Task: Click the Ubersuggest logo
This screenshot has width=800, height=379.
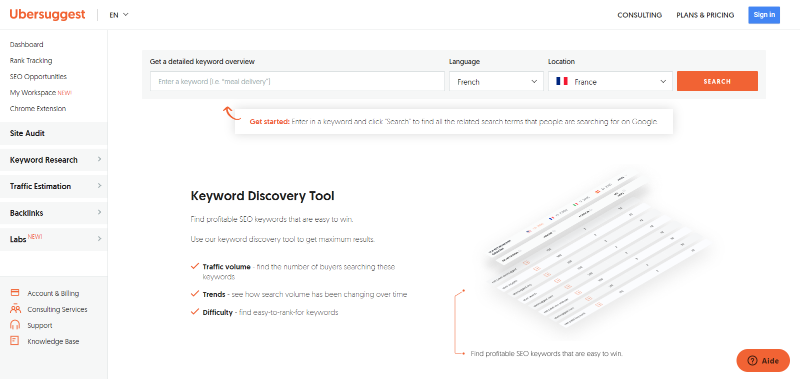Action: click(x=47, y=14)
